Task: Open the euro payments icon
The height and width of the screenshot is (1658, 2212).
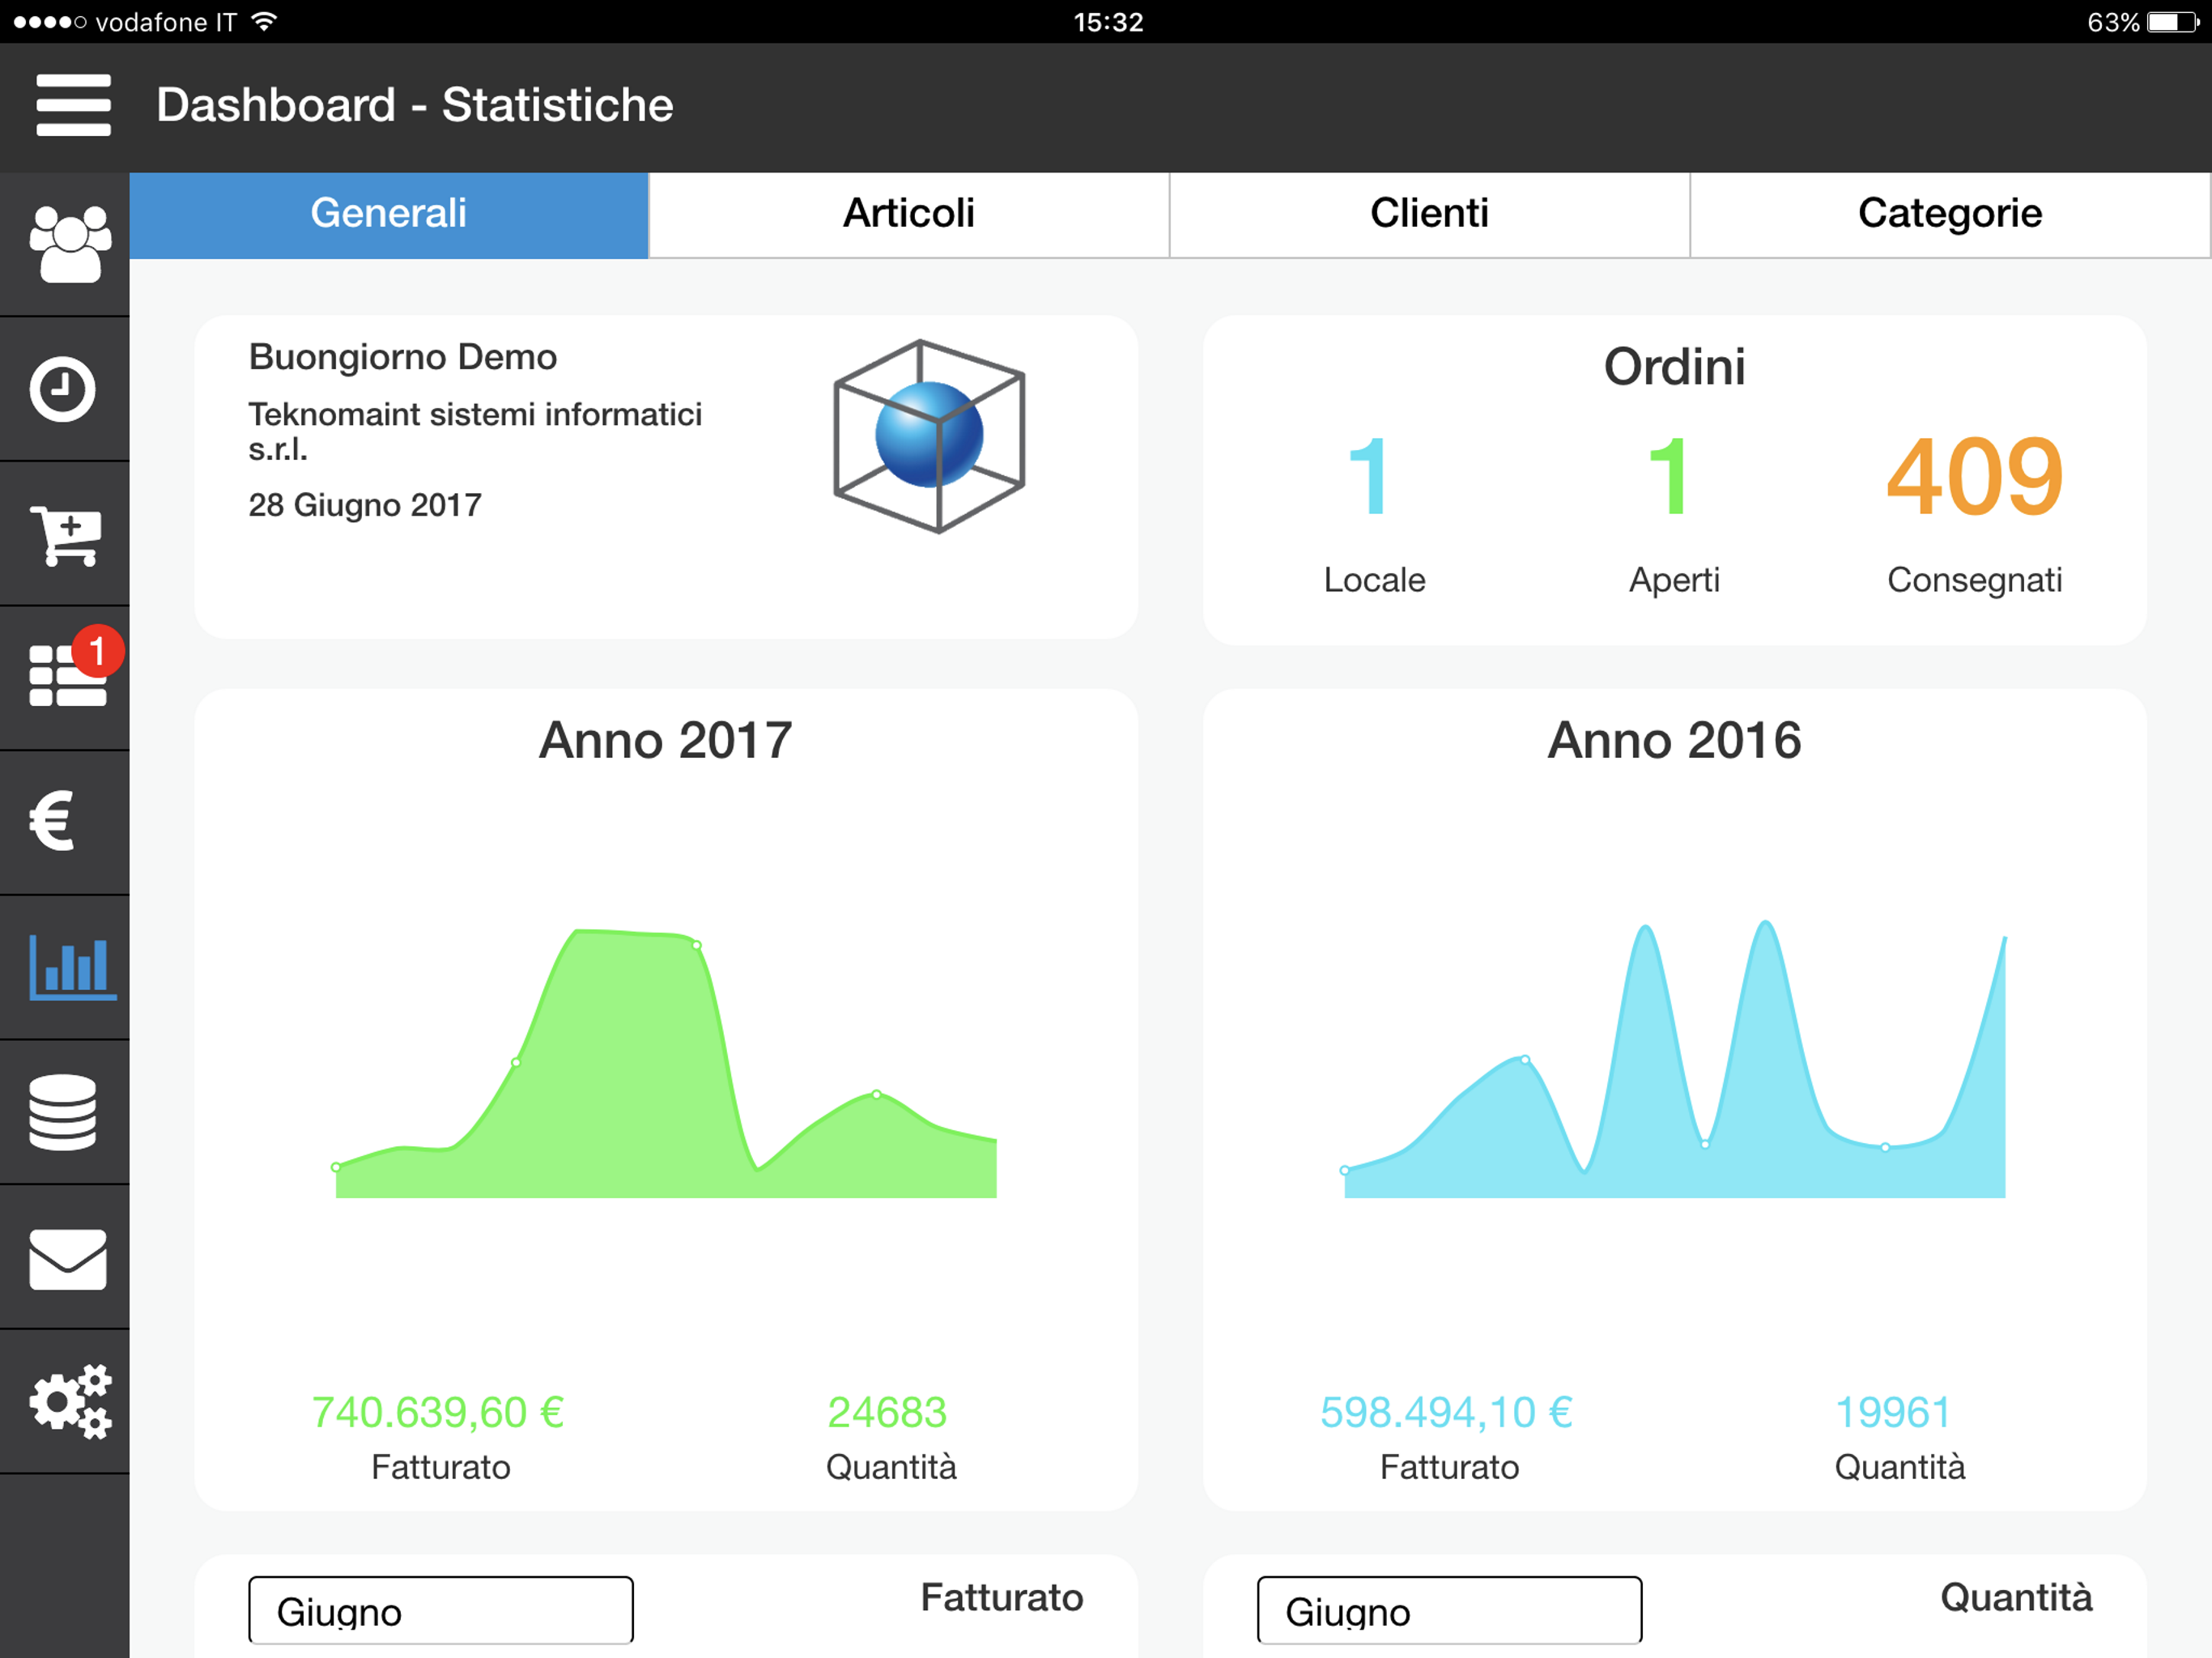Action: tap(53, 821)
